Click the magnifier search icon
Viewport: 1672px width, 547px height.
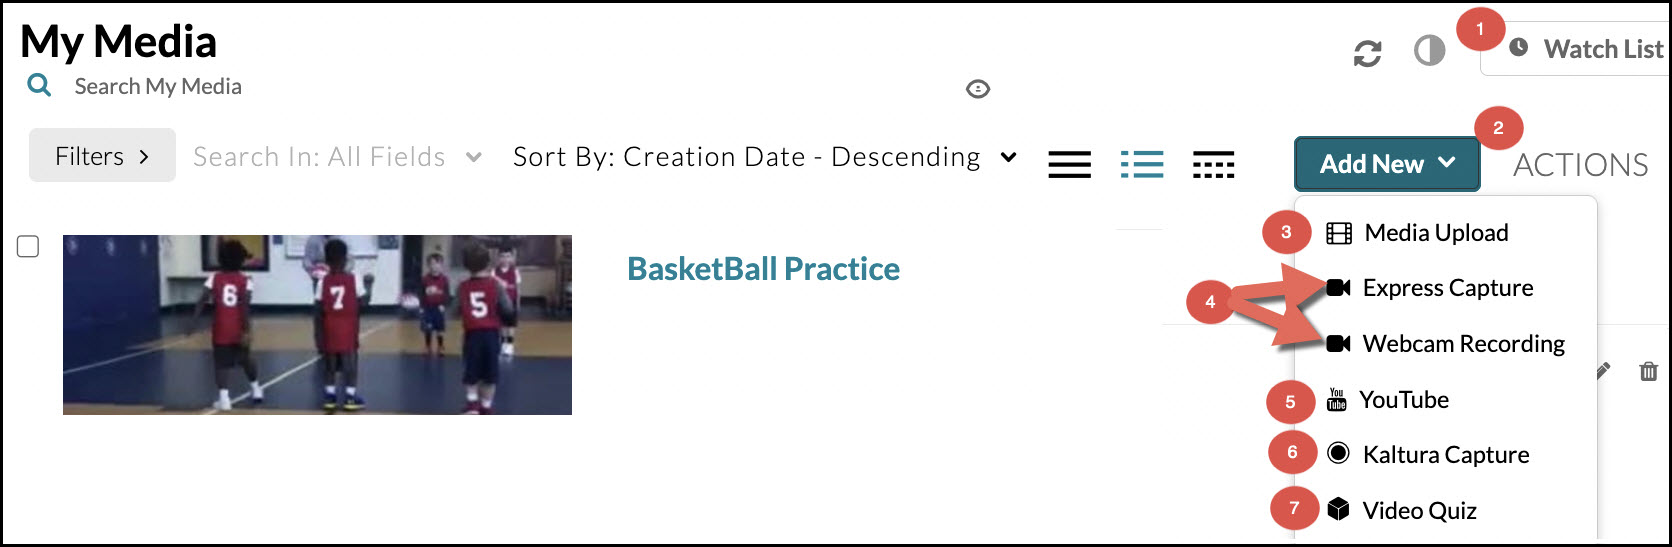pyautogui.click(x=39, y=86)
